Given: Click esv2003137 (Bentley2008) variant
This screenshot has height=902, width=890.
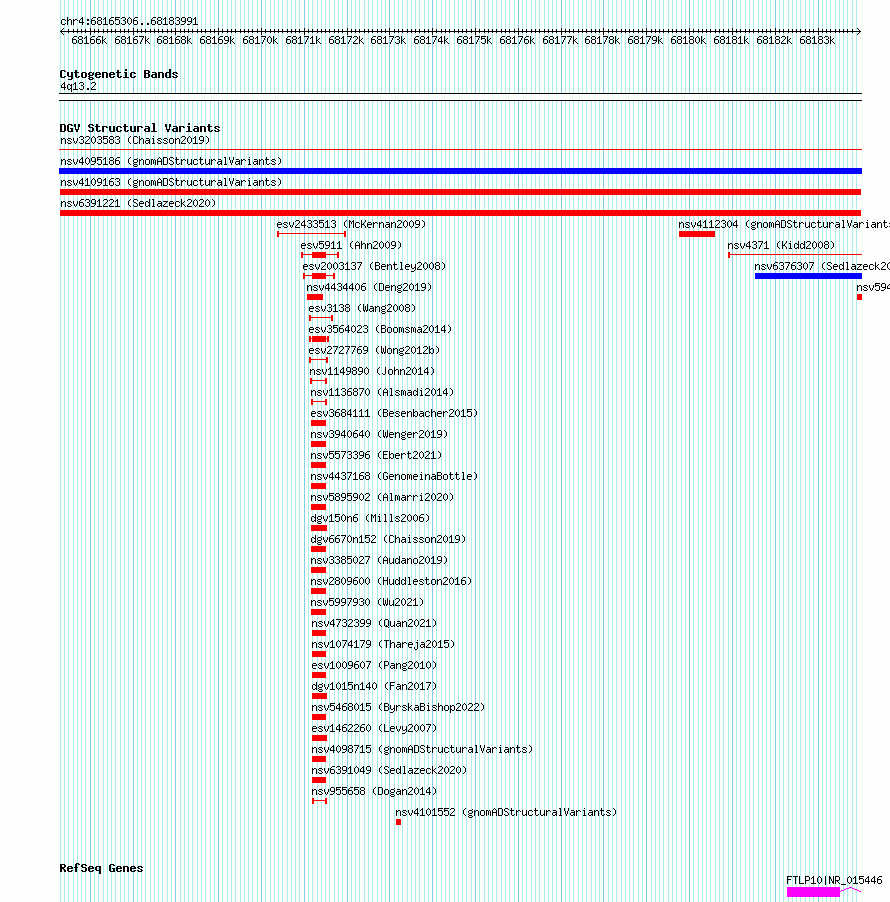Looking at the screenshot, I should coord(374,266).
